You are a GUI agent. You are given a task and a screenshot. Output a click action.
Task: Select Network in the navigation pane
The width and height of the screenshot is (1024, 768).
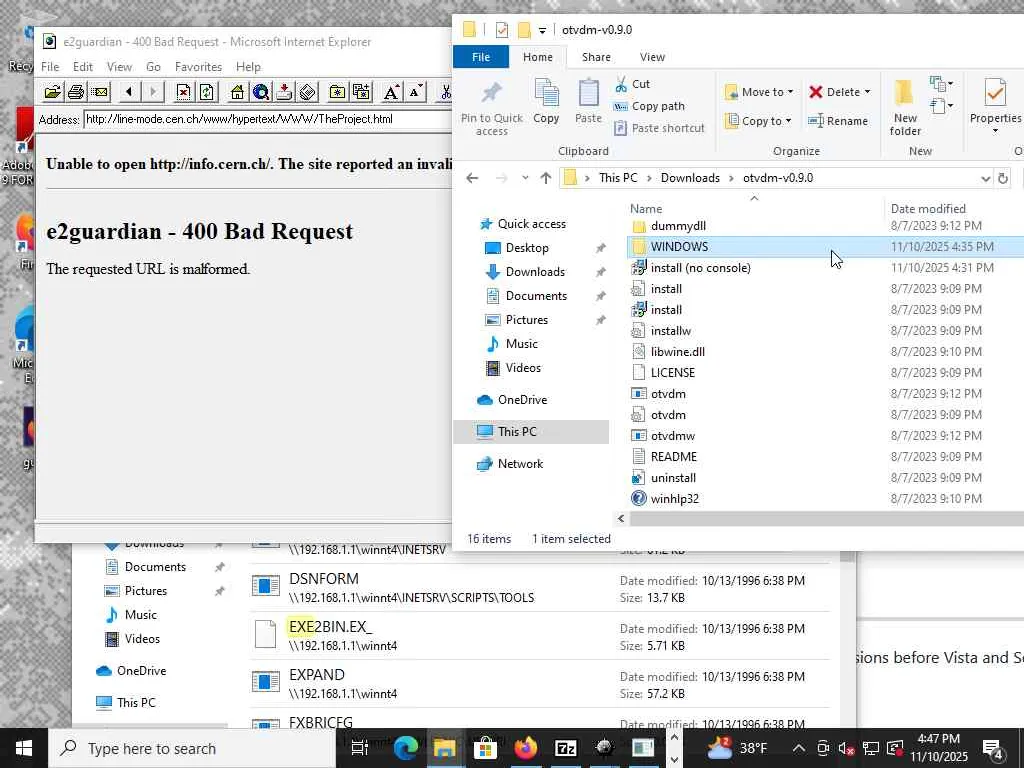[x=520, y=464]
